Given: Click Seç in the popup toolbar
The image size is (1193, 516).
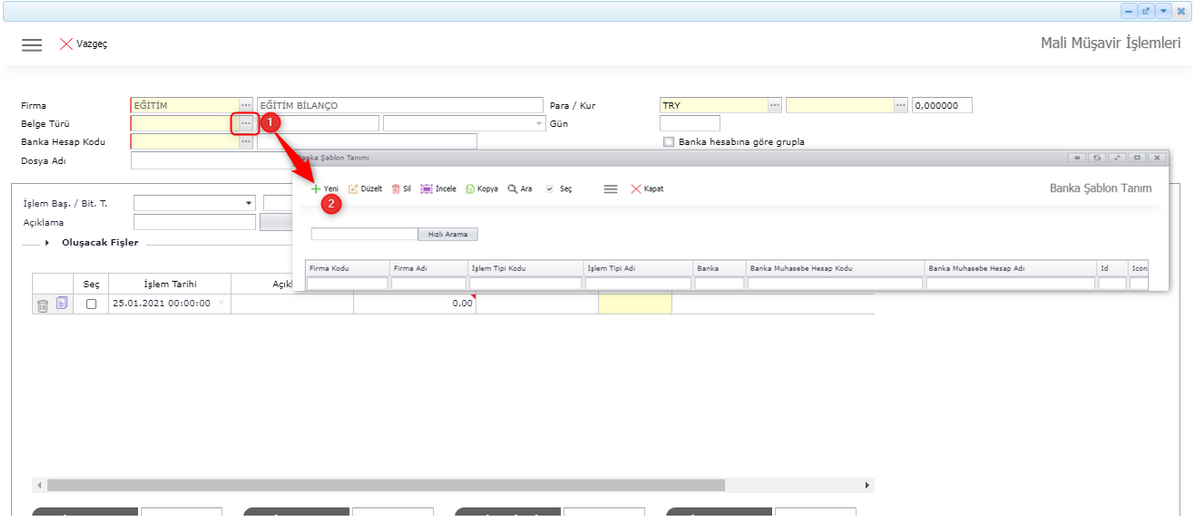Looking at the screenshot, I should click(558, 189).
